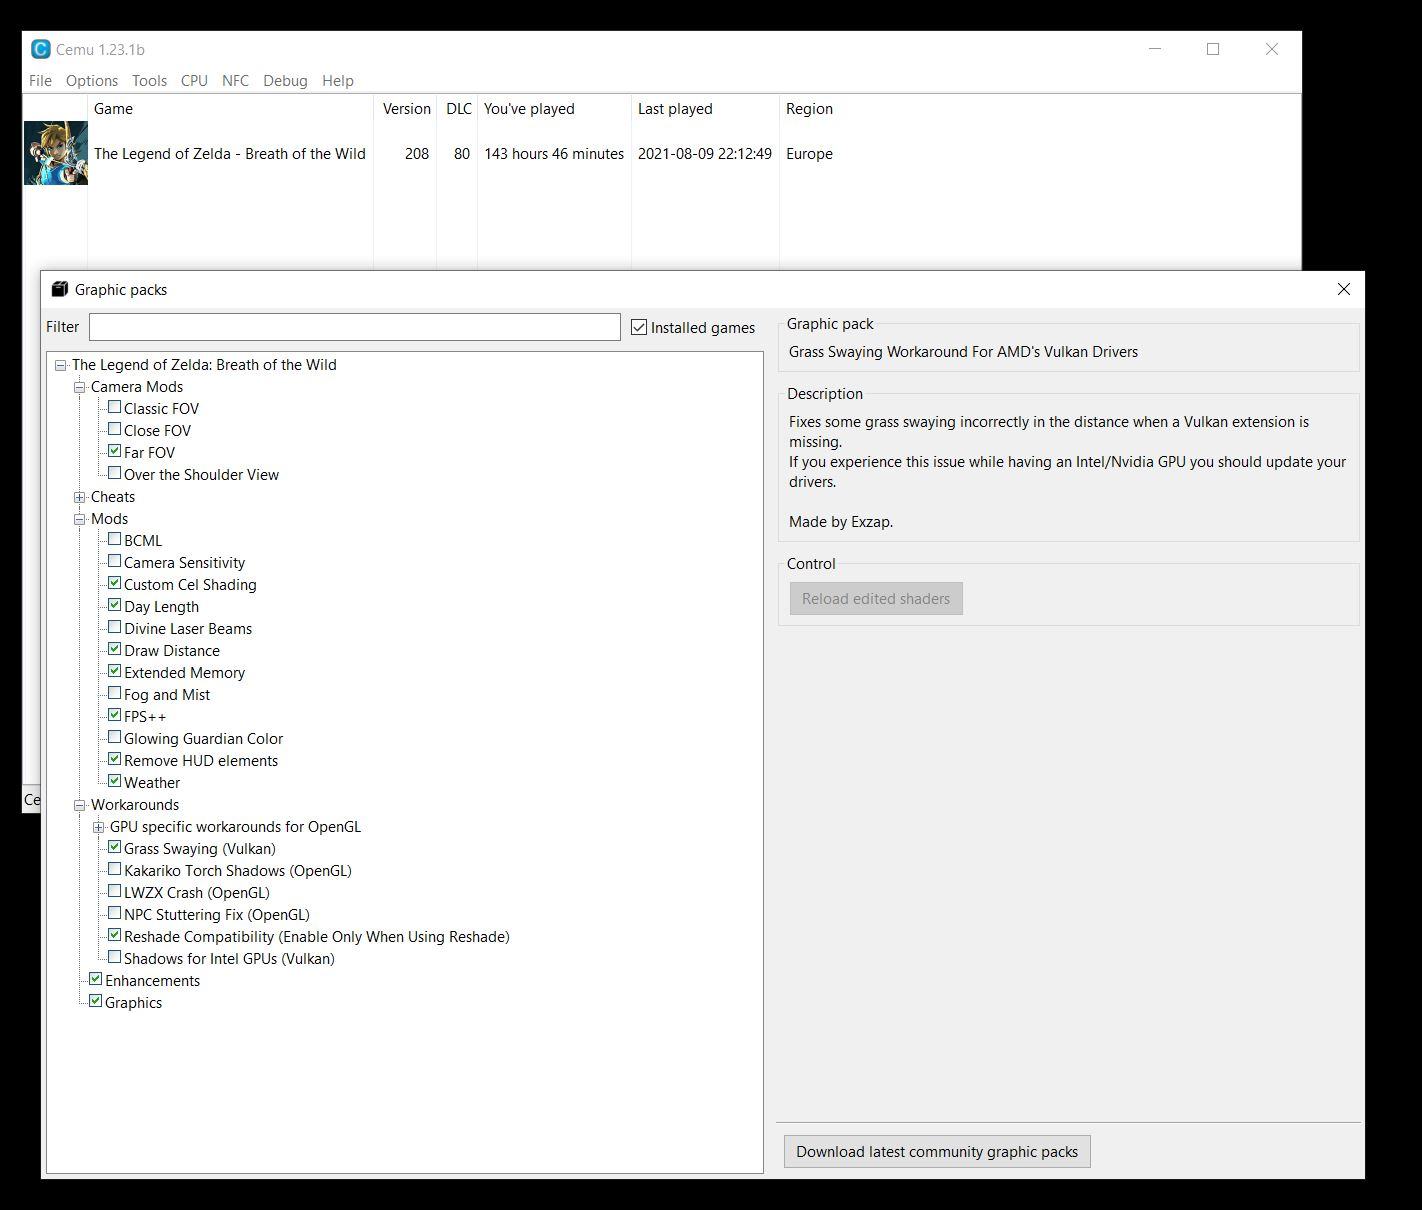
Task: Uncheck the Day Length checkbox
Action: pos(114,605)
